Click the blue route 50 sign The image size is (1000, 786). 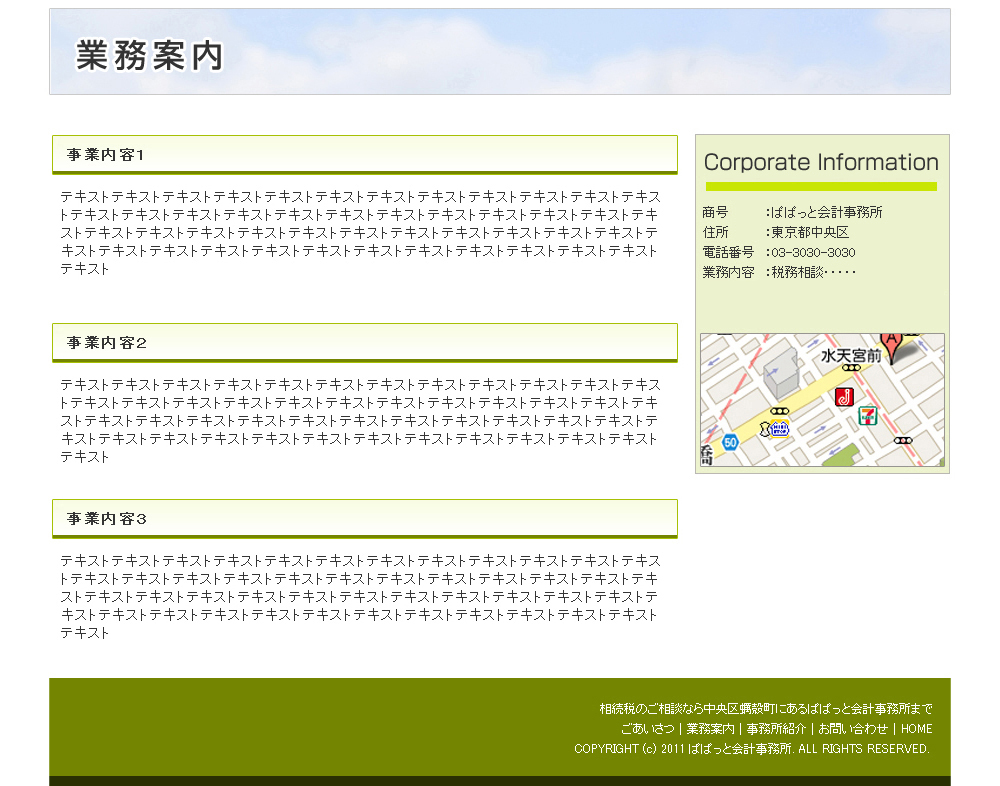tap(730, 442)
